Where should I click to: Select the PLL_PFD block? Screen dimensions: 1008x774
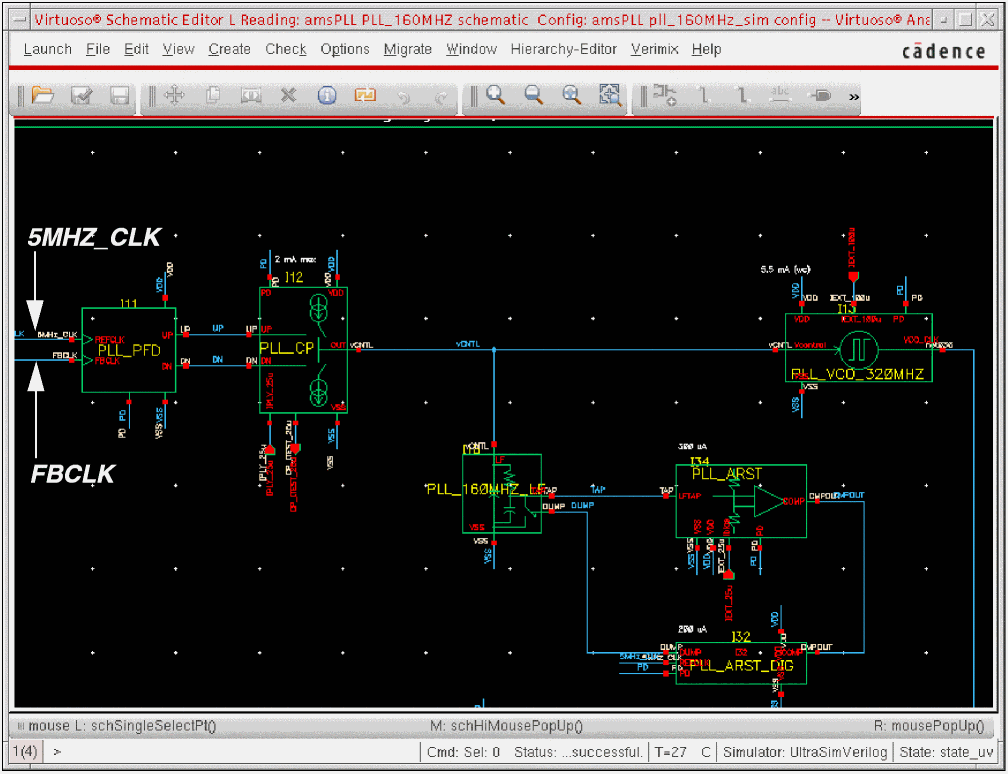128,350
